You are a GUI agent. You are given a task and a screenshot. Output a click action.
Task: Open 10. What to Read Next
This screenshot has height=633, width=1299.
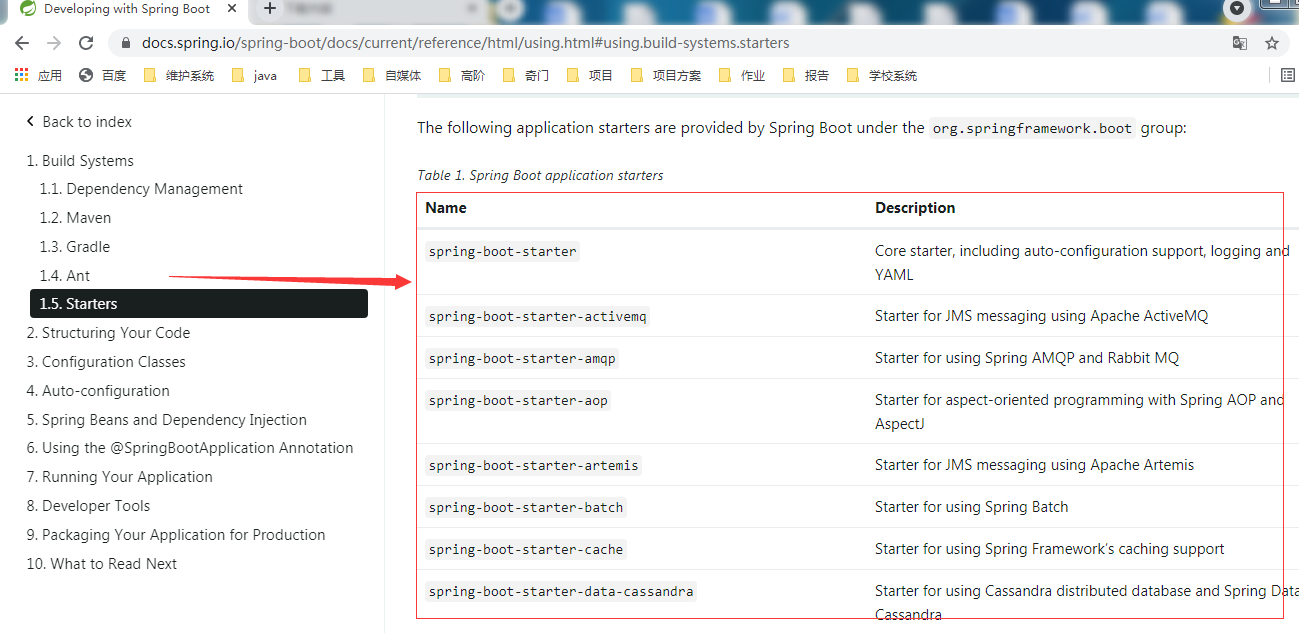(x=102, y=564)
